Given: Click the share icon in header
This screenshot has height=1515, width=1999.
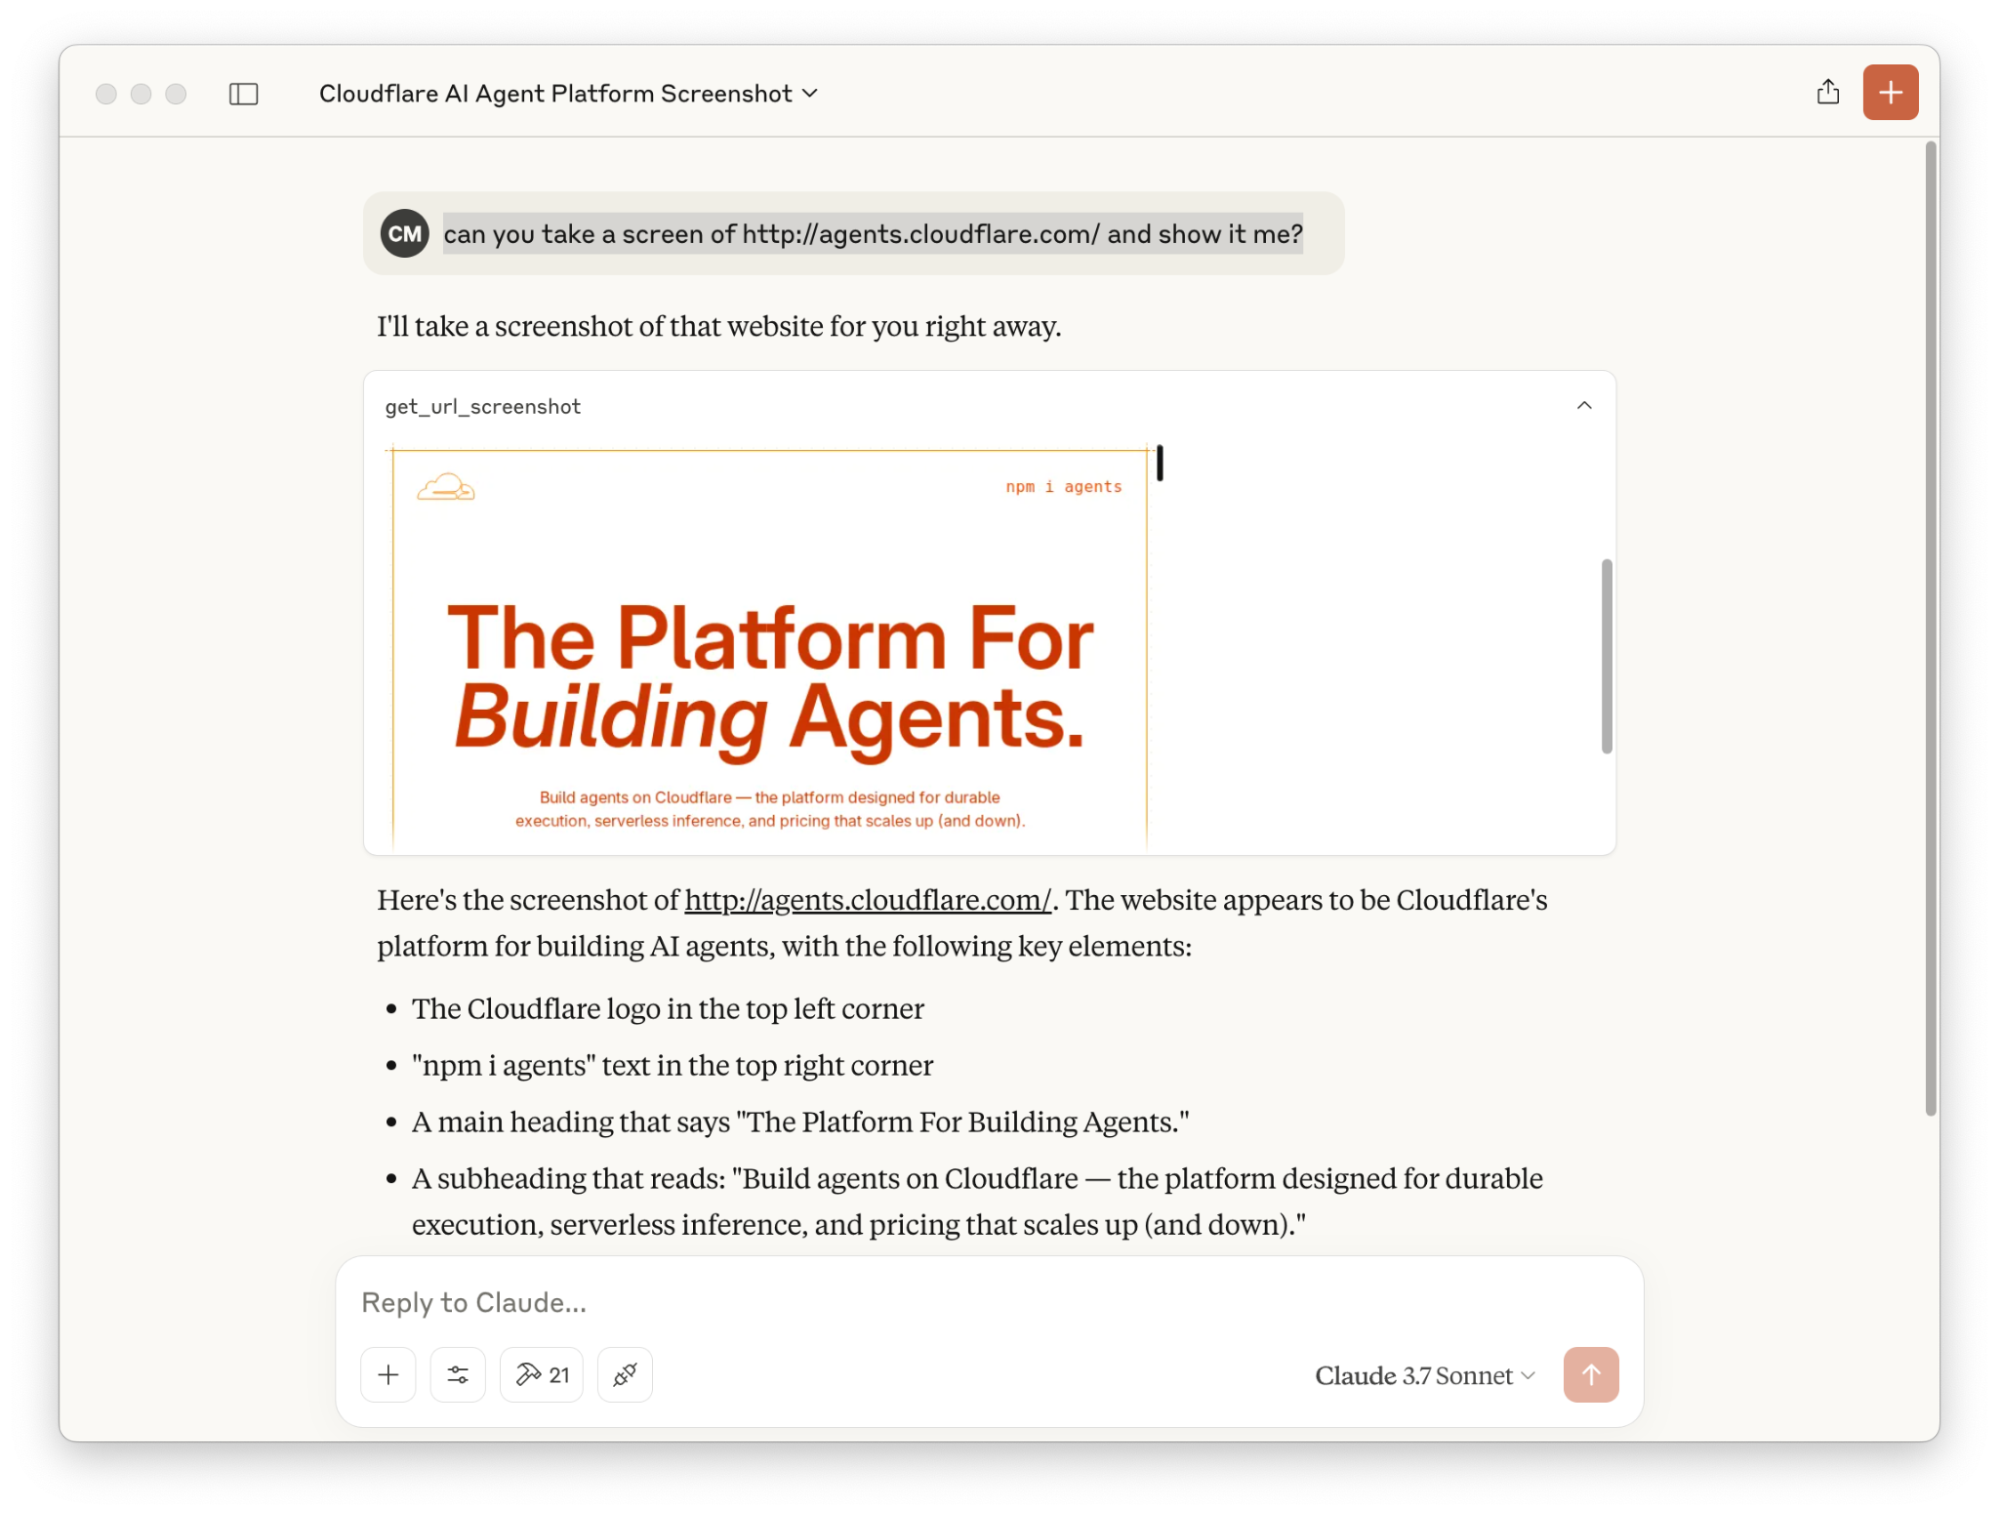Looking at the screenshot, I should click(x=1827, y=92).
